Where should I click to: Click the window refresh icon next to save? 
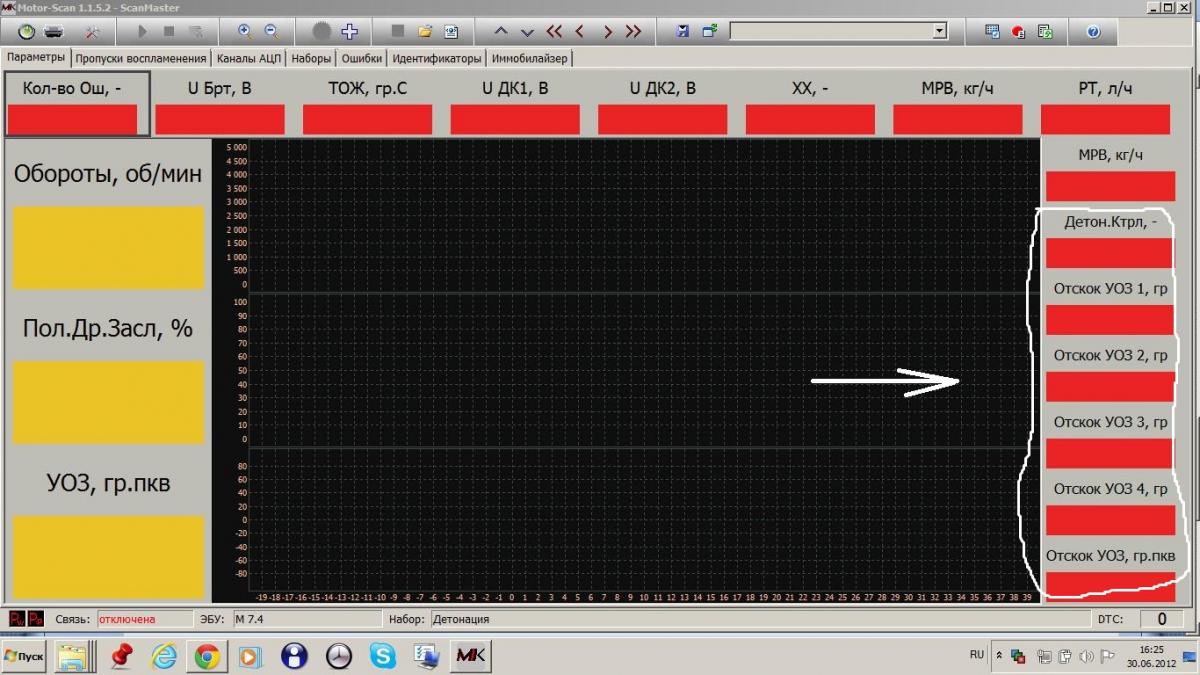[709, 31]
